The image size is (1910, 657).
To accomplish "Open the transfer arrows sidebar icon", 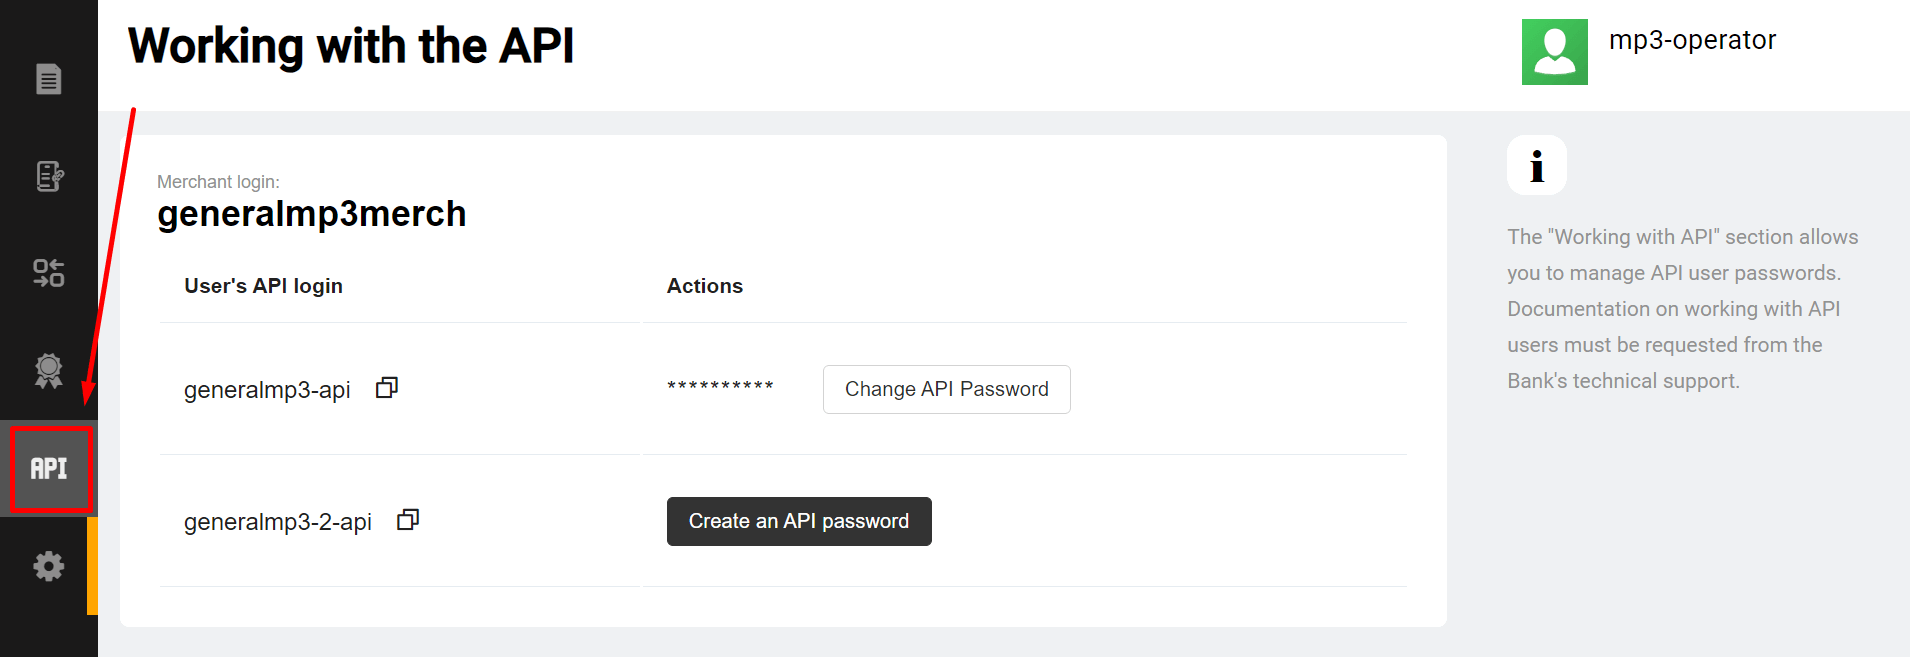I will [x=48, y=273].
